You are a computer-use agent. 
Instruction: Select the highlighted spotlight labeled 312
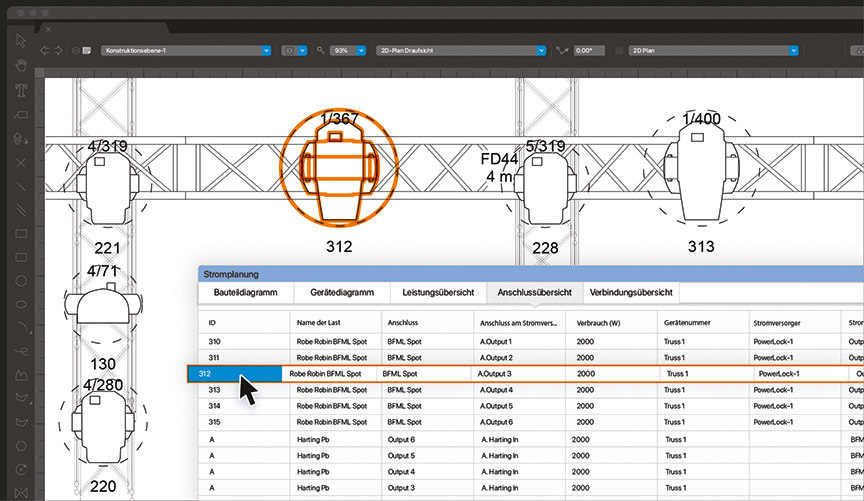pyautogui.click(x=338, y=168)
